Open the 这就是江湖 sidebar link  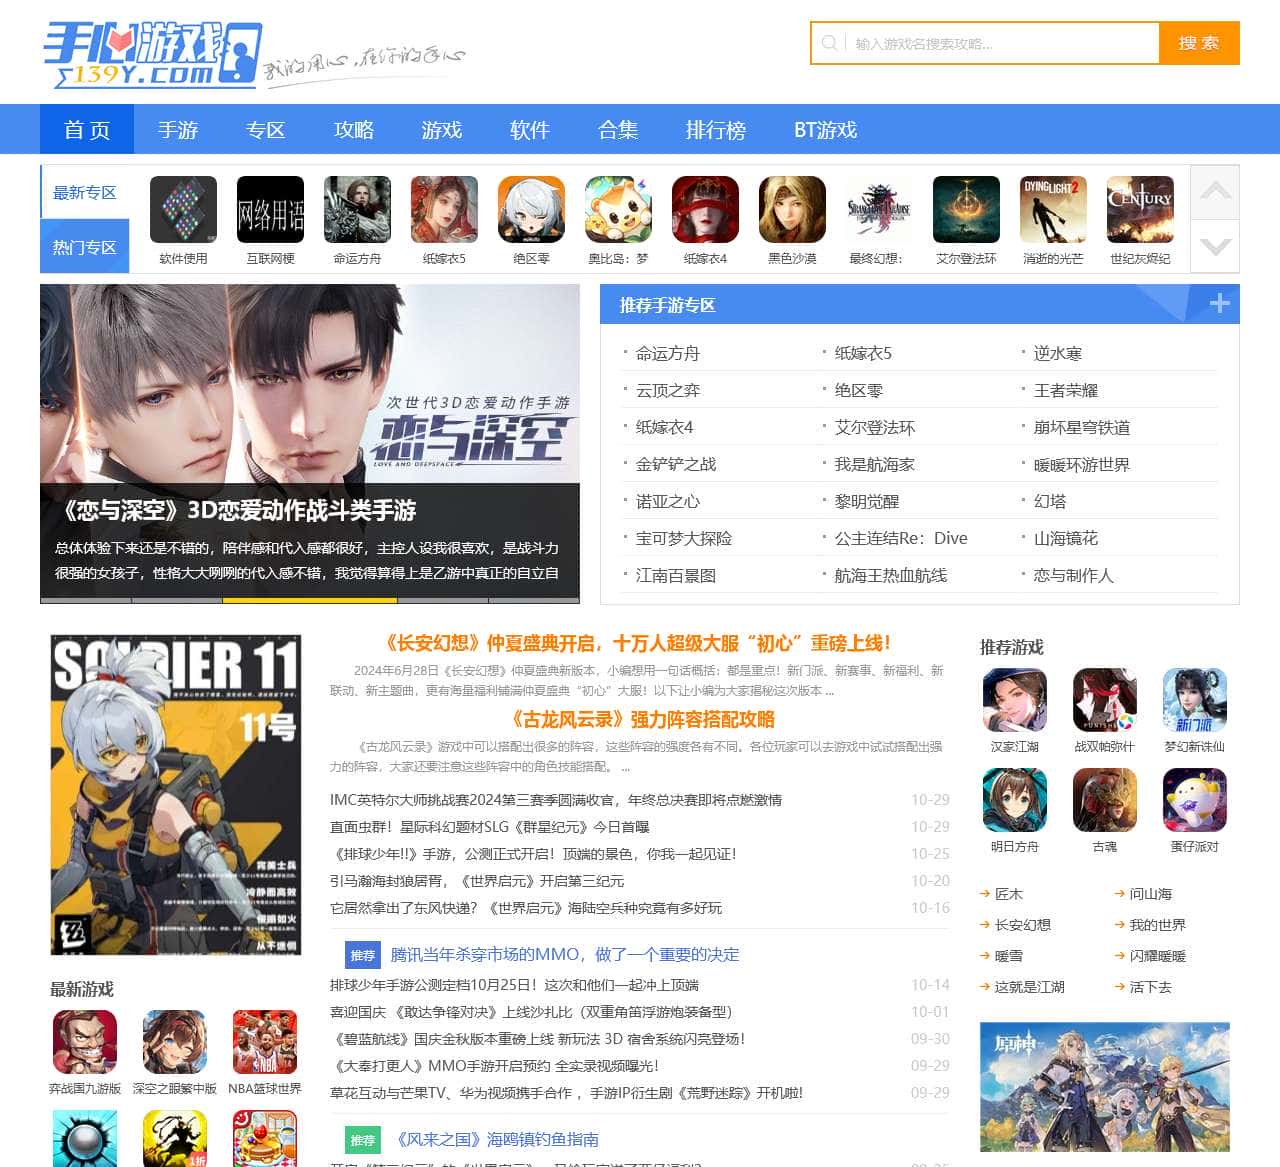click(x=1030, y=987)
